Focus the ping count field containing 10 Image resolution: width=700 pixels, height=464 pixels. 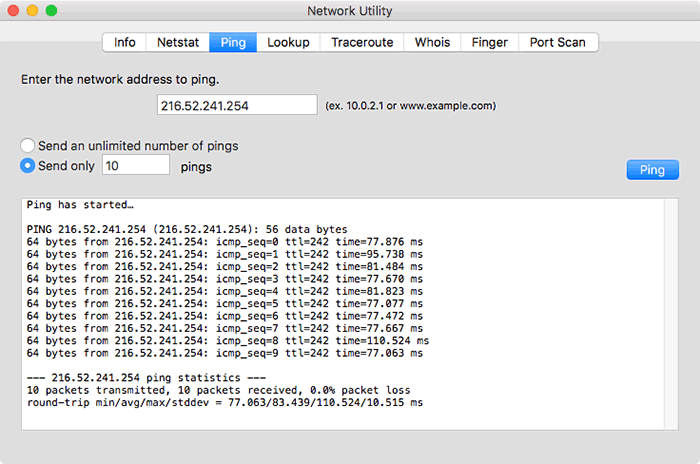pos(136,165)
